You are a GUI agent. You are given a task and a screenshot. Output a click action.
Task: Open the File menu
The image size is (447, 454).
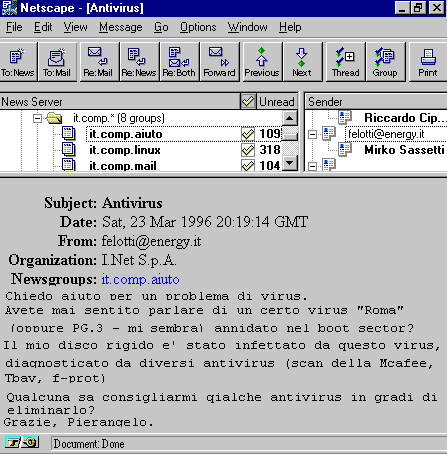tap(14, 27)
